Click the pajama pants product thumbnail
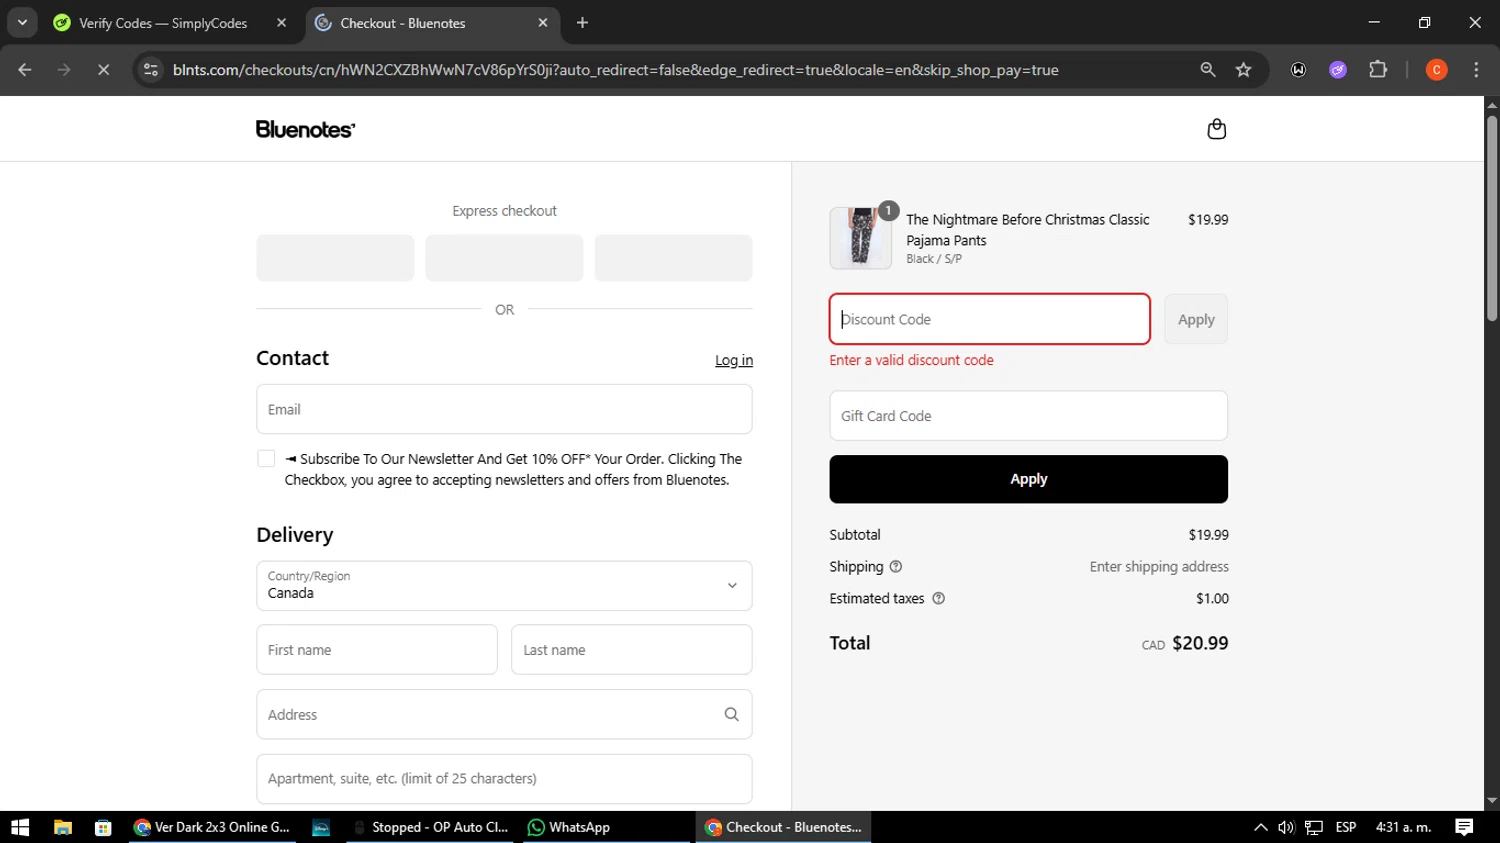Viewport: 1500px width, 843px height. tap(861, 238)
